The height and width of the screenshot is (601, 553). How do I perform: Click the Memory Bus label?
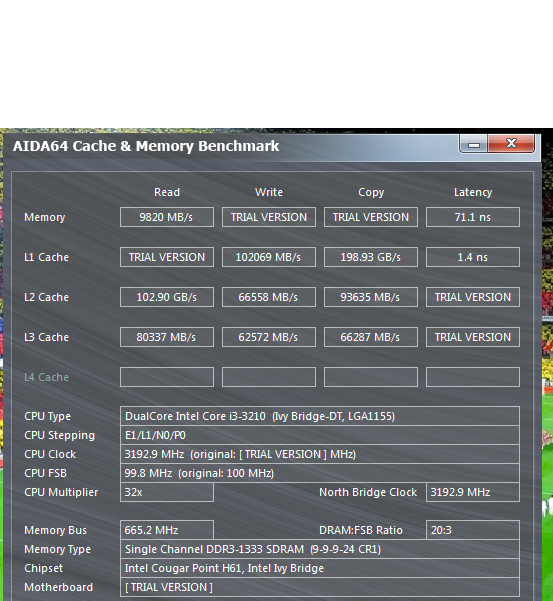point(55,530)
